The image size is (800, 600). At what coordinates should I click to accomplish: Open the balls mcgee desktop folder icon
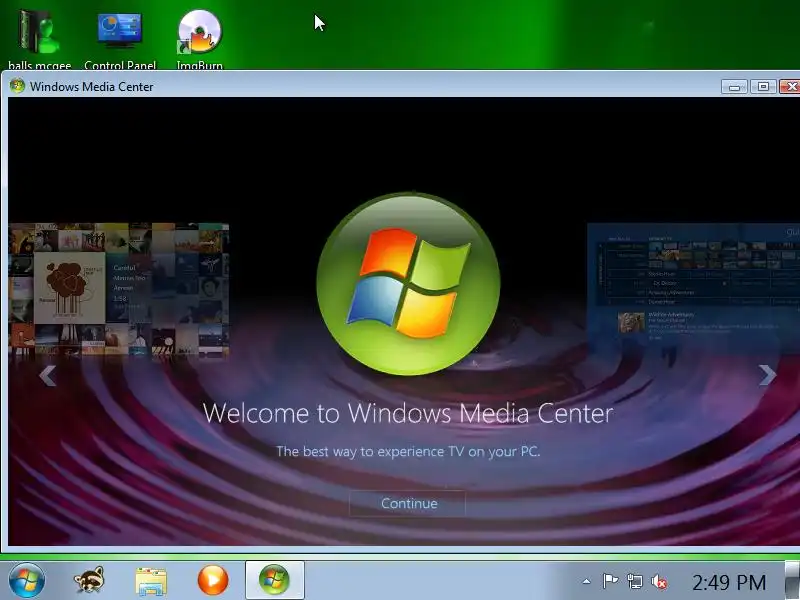39,39
